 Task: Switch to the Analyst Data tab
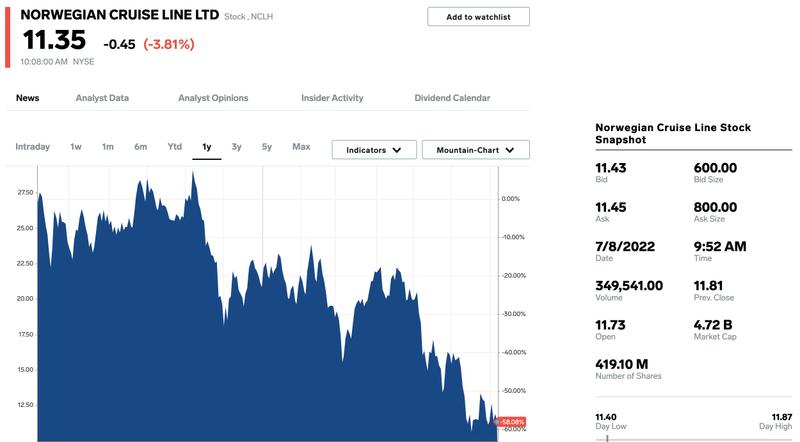click(102, 98)
